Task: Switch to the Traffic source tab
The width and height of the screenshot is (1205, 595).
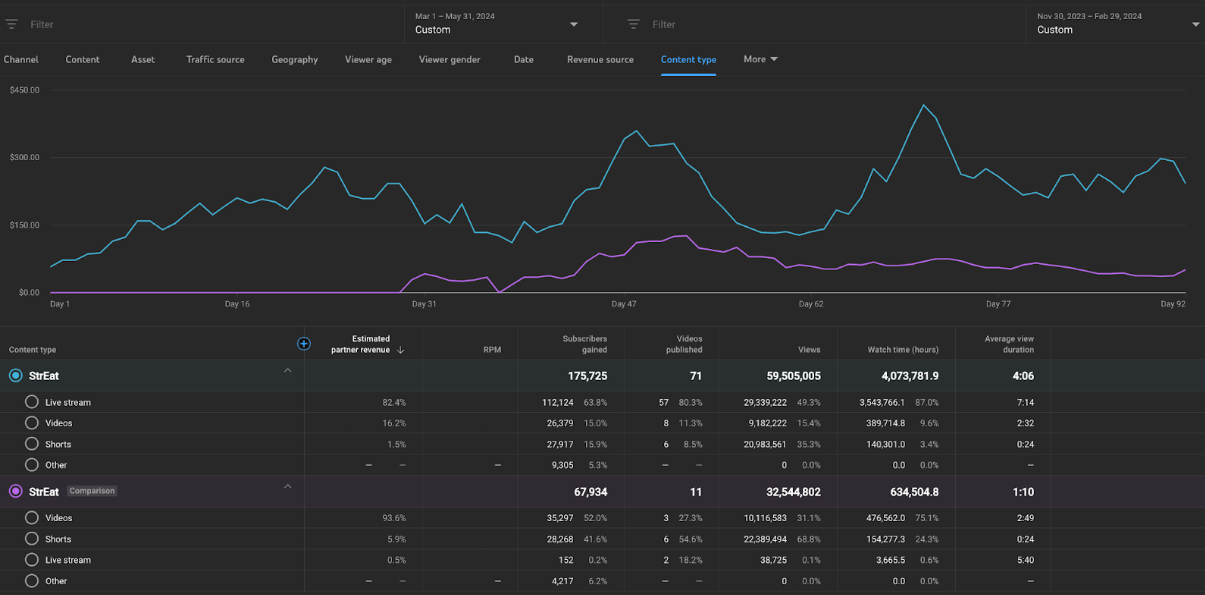Action: (x=215, y=59)
